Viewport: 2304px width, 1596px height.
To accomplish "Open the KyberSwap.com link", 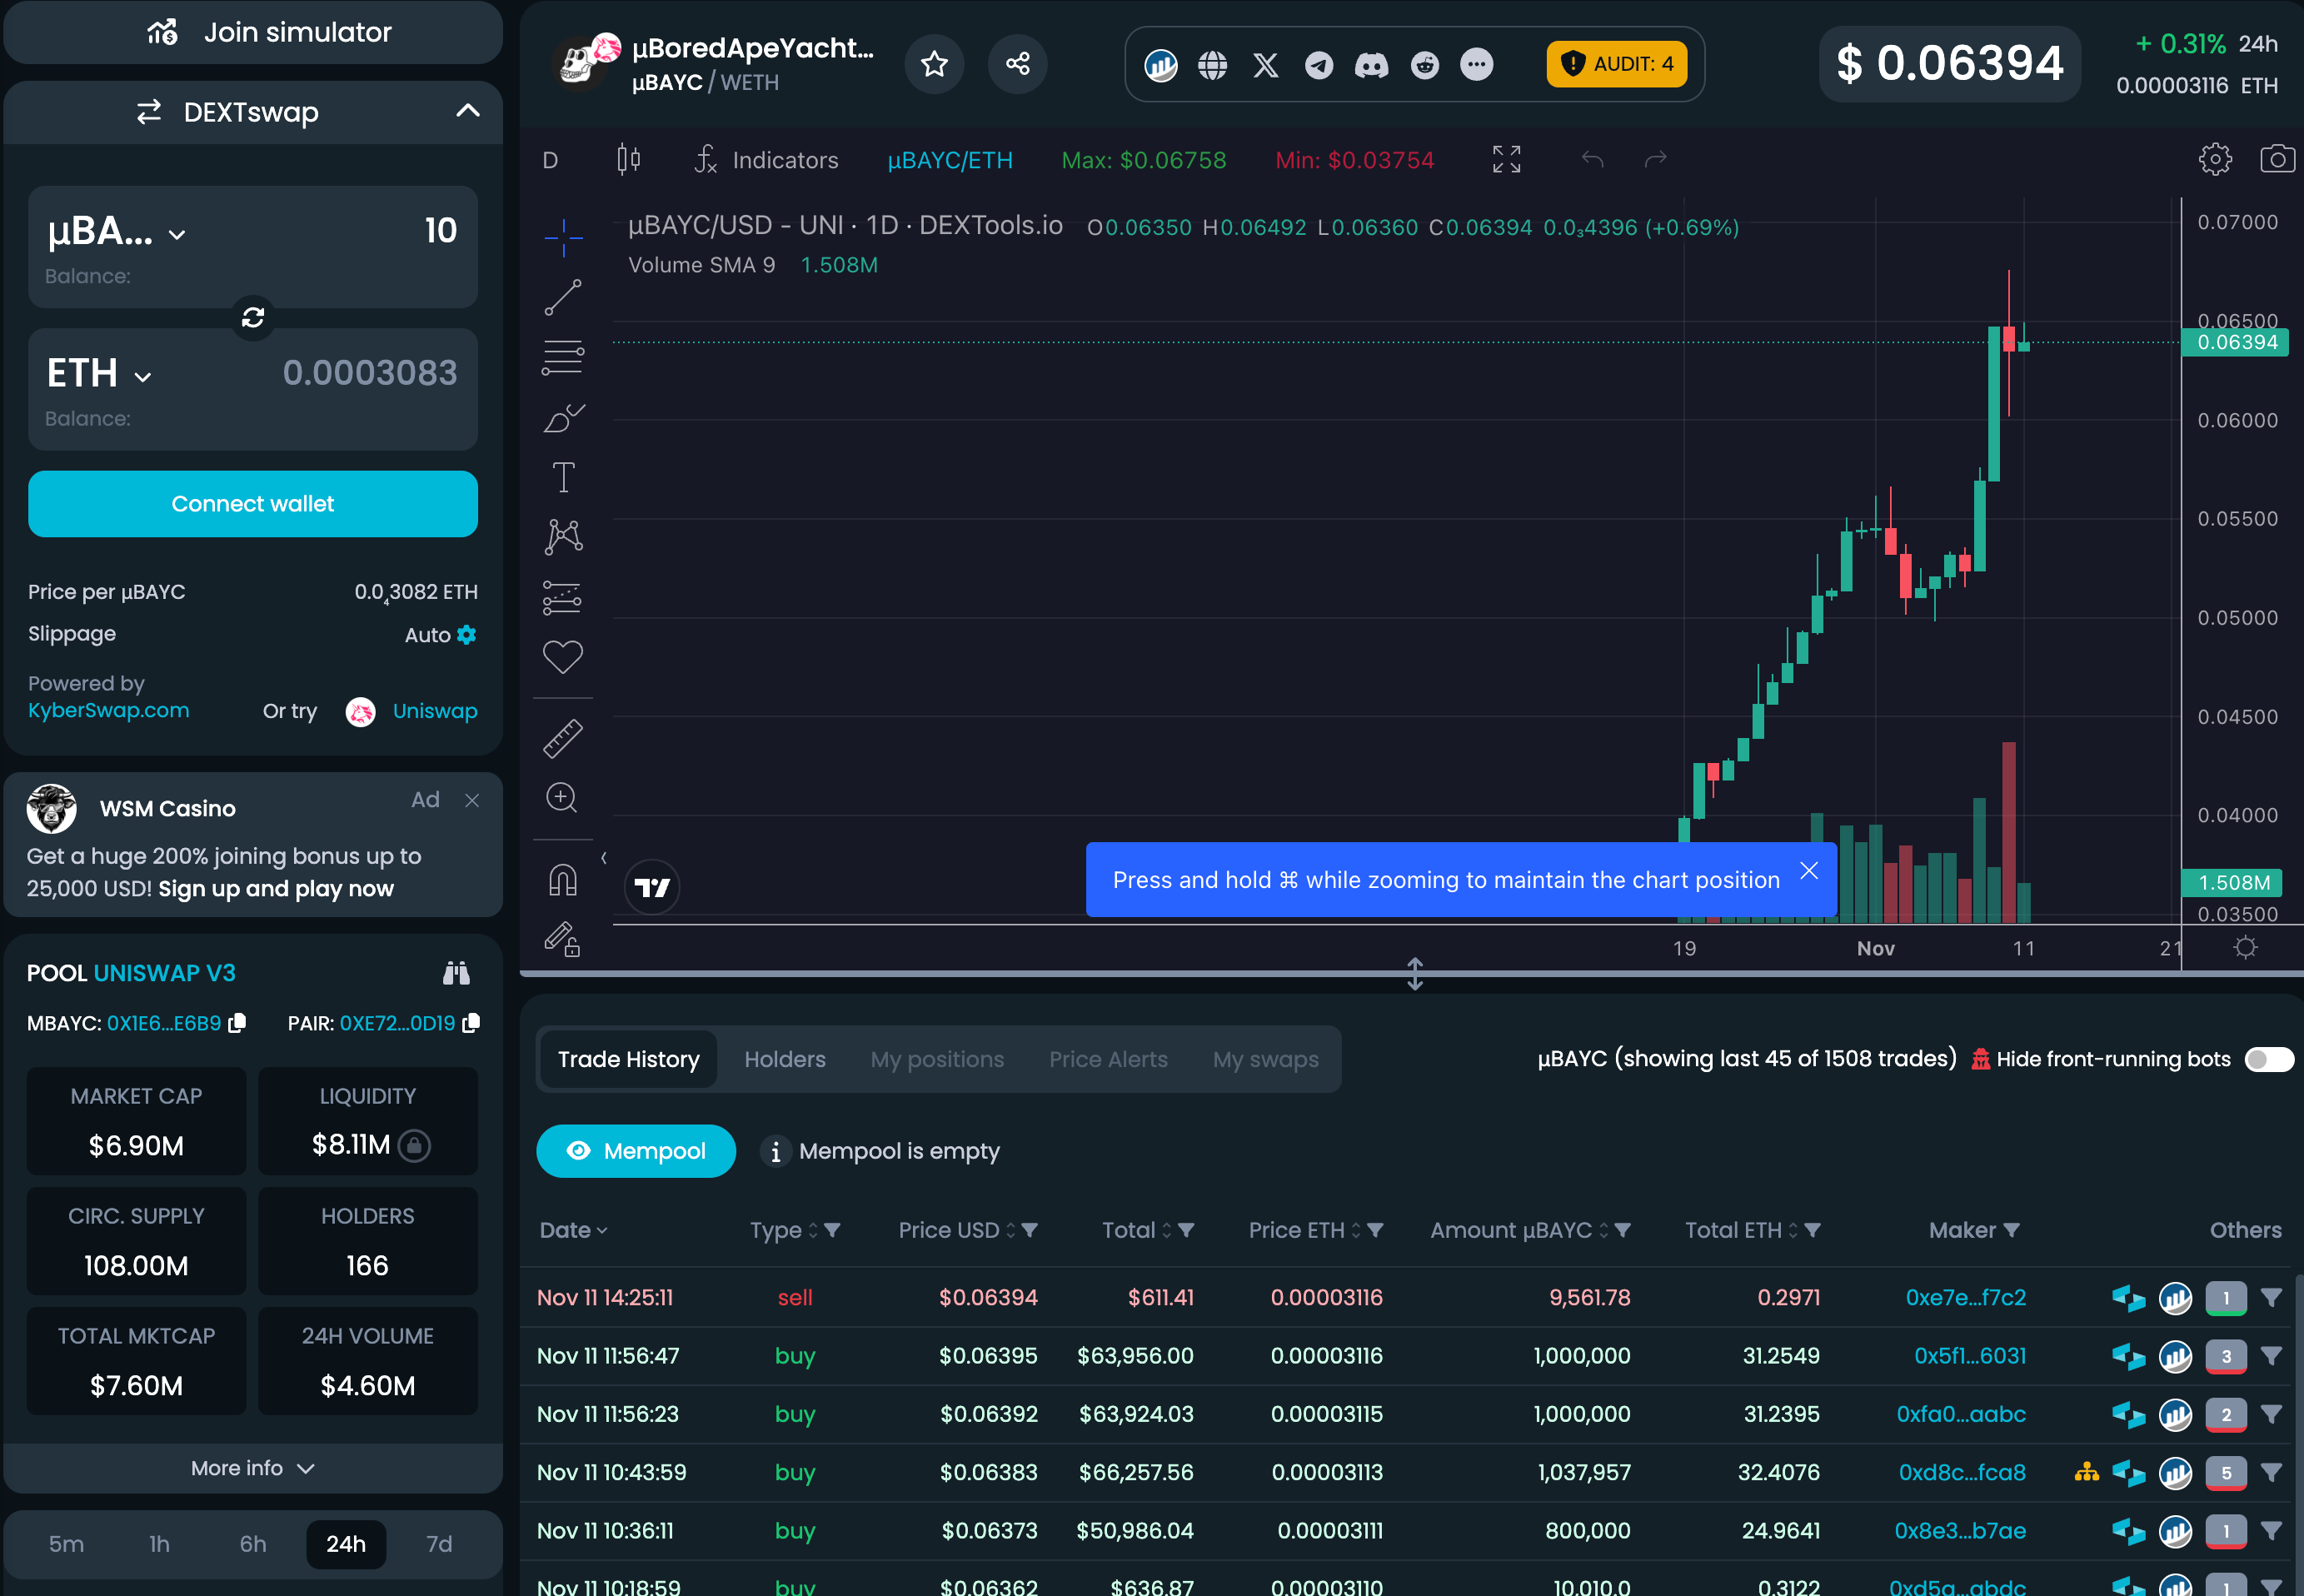I will [108, 710].
